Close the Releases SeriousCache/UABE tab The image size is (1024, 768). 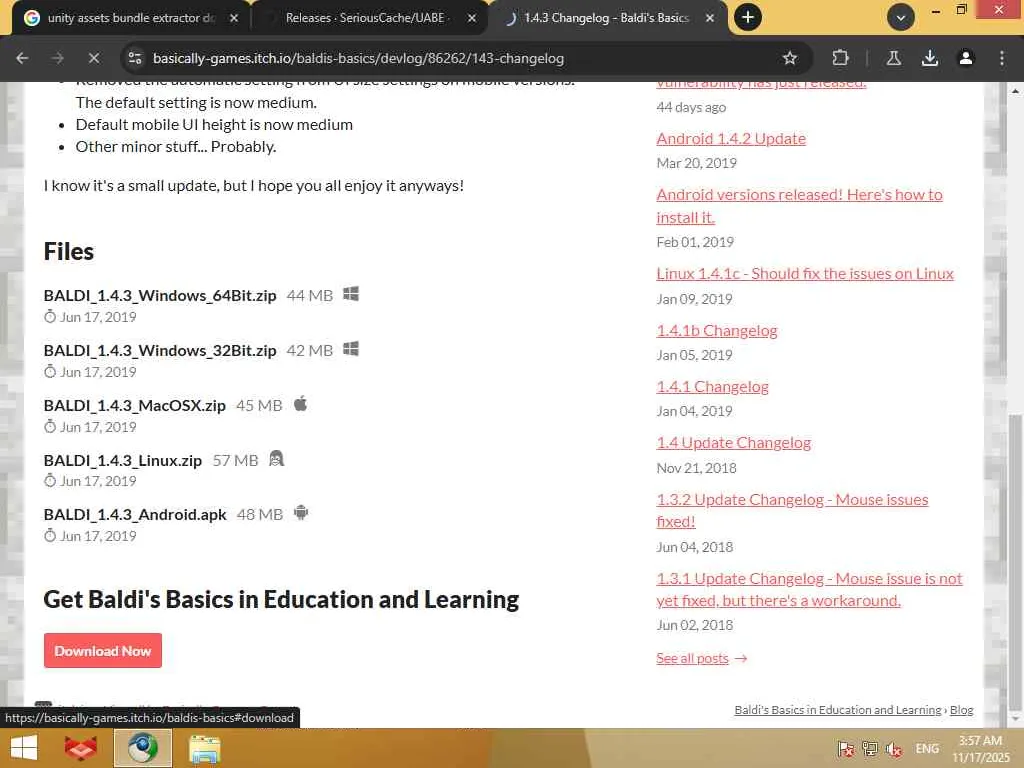tap(472, 18)
